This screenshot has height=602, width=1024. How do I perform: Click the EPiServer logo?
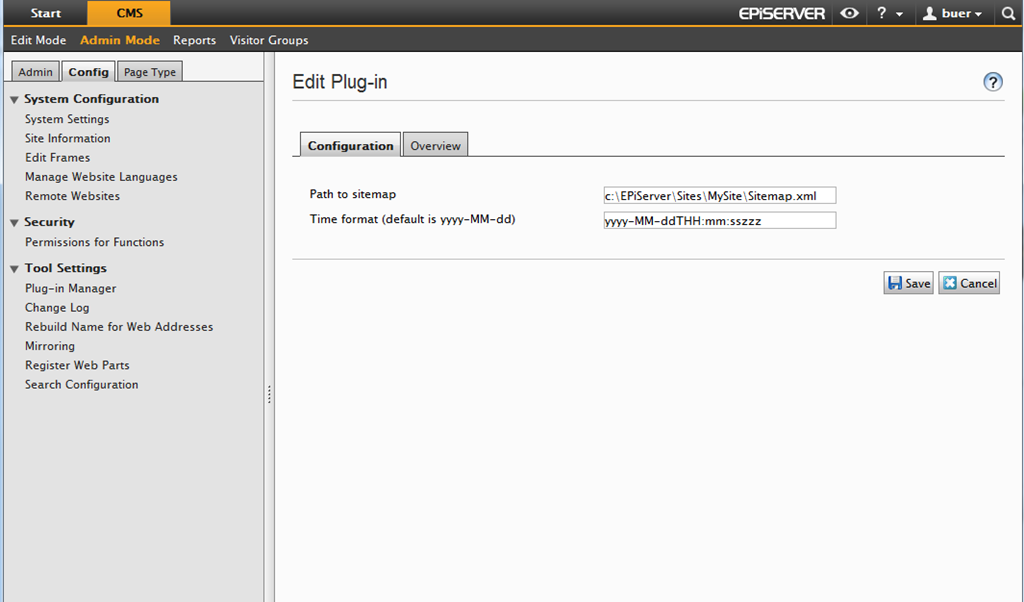coord(782,14)
